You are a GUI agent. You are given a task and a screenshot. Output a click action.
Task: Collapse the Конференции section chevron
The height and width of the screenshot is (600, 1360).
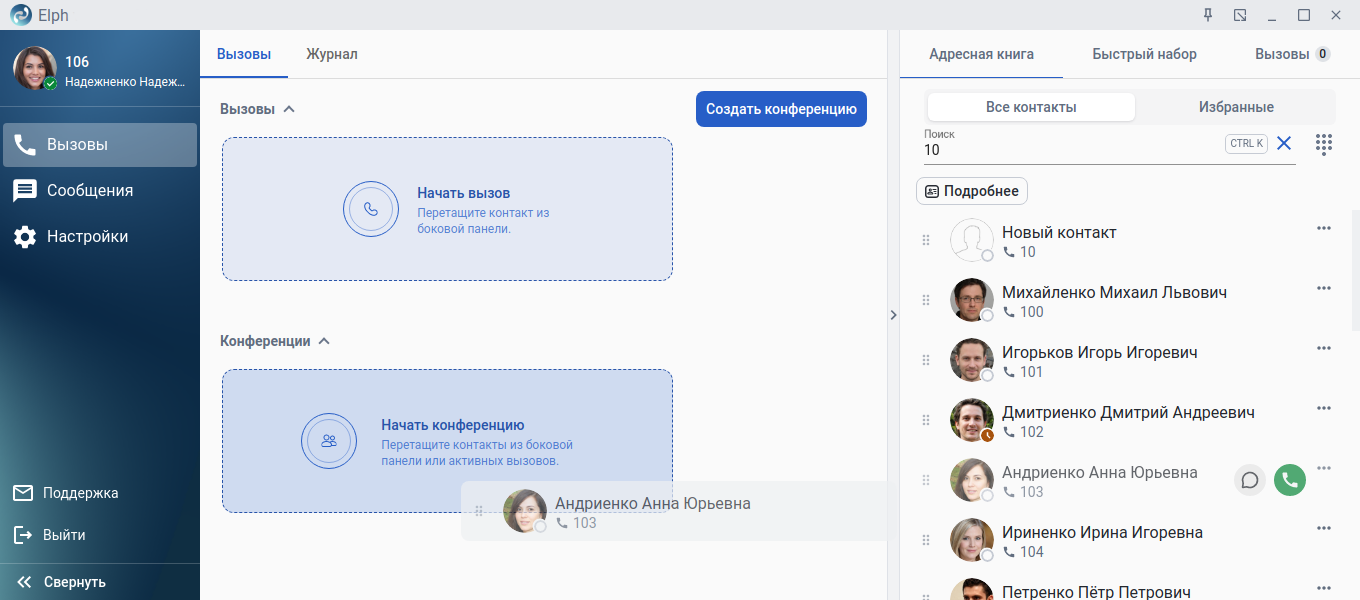click(x=323, y=341)
